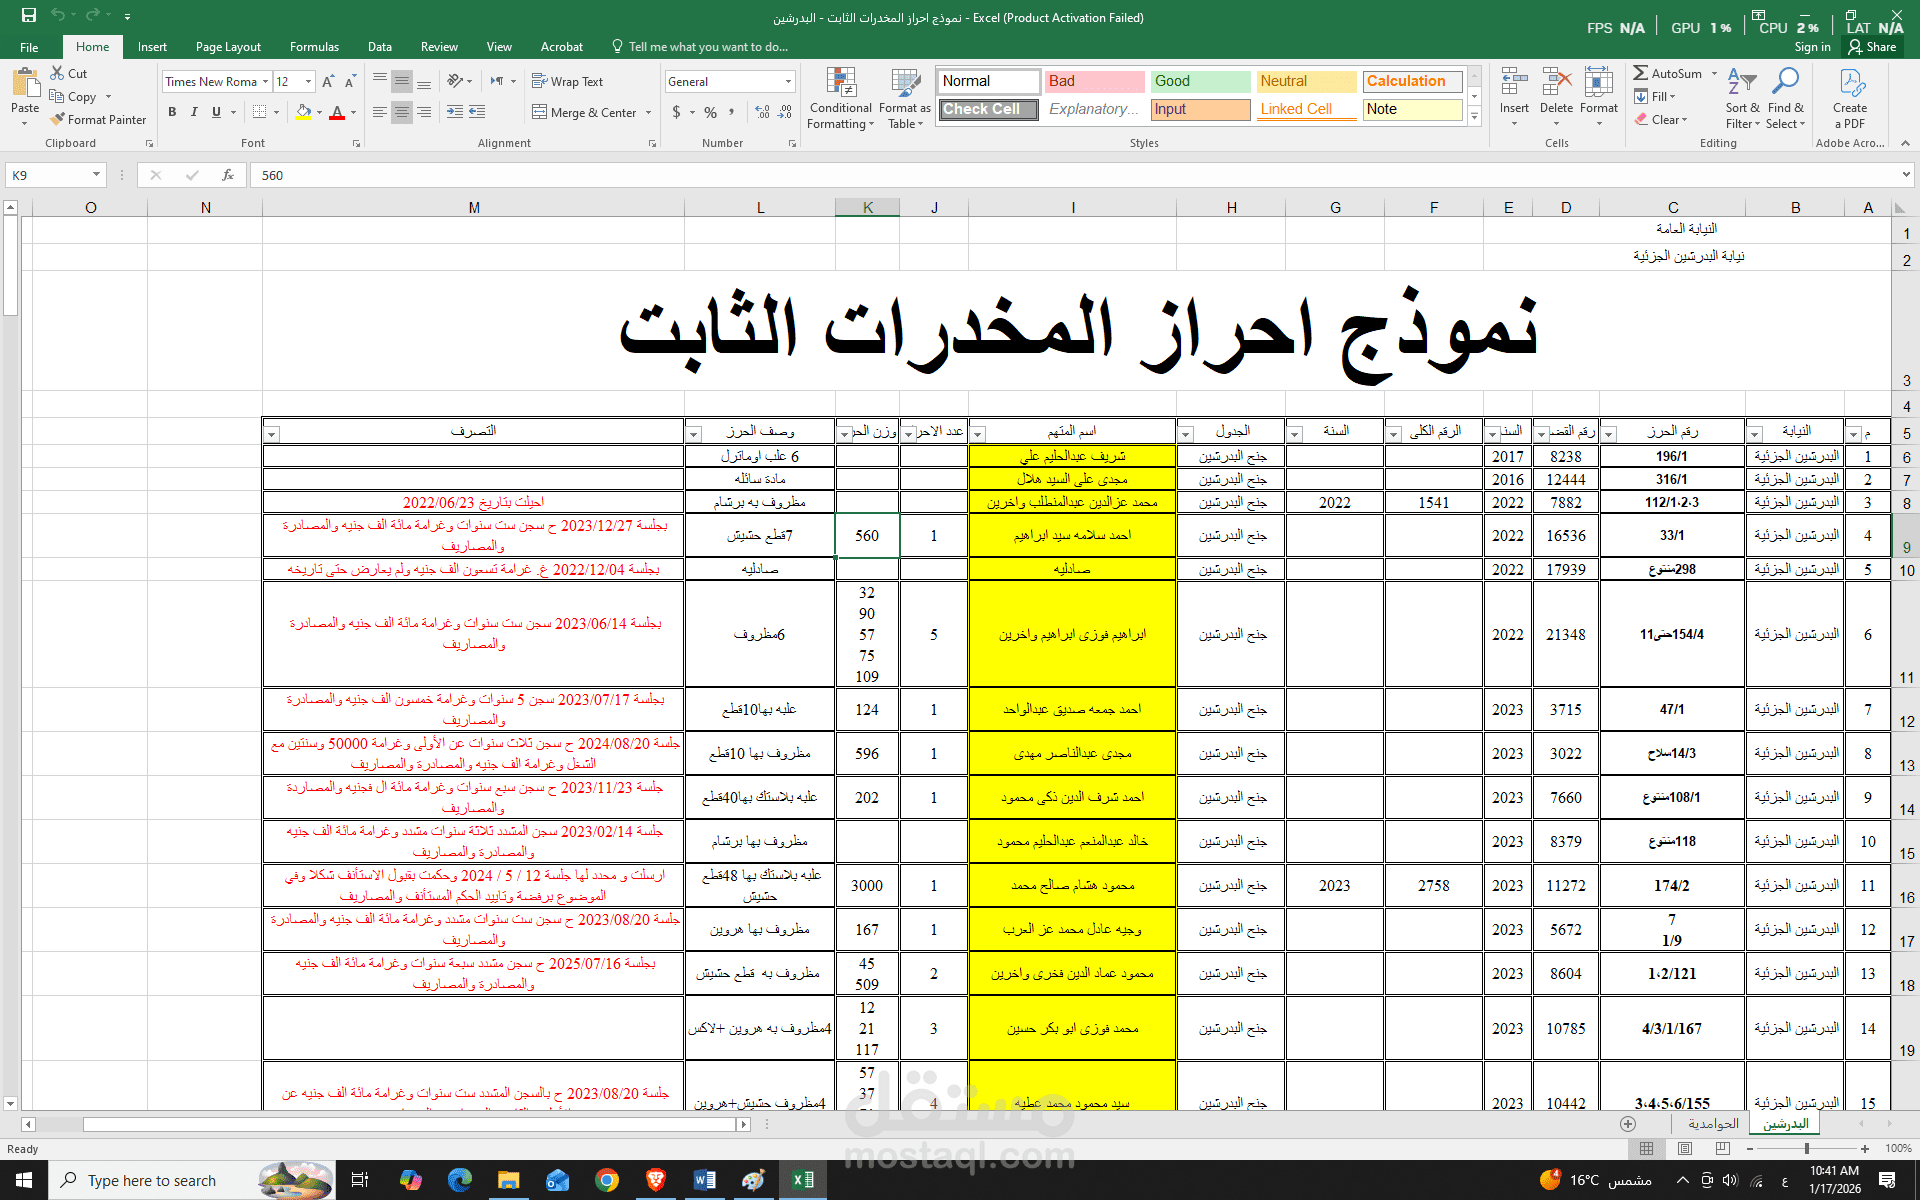Expand Merge & Center options arrow
Image resolution: width=1920 pixels, height=1200 pixels.
click(649, 112)
